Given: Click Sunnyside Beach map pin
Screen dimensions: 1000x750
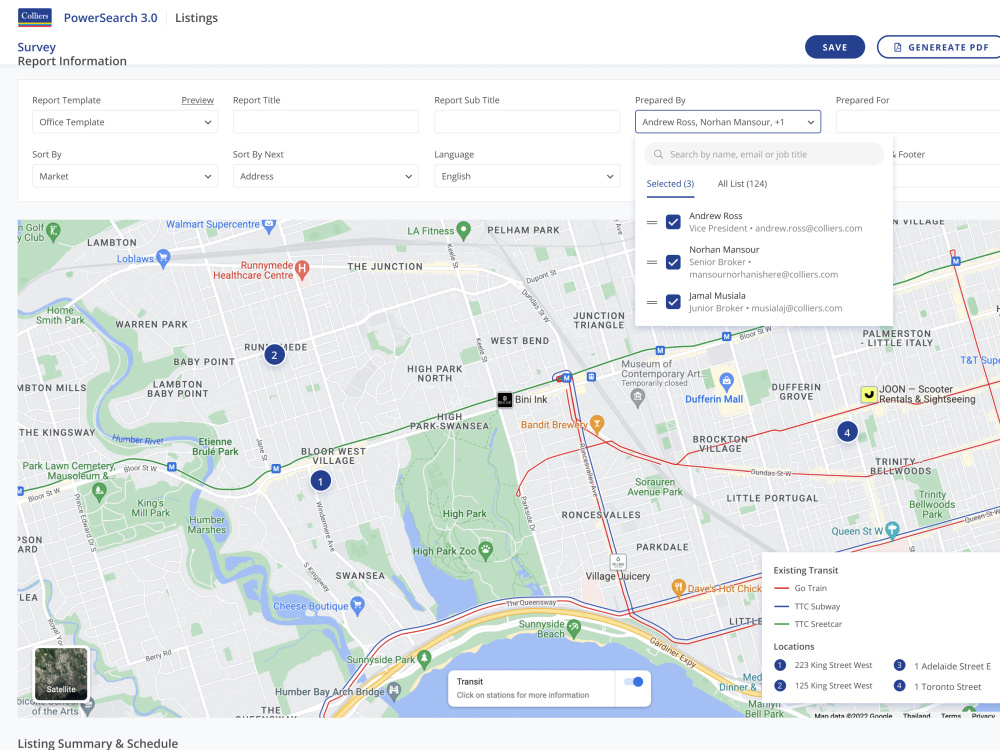Looking at the screenshot, I should click(x=574, y=629).
